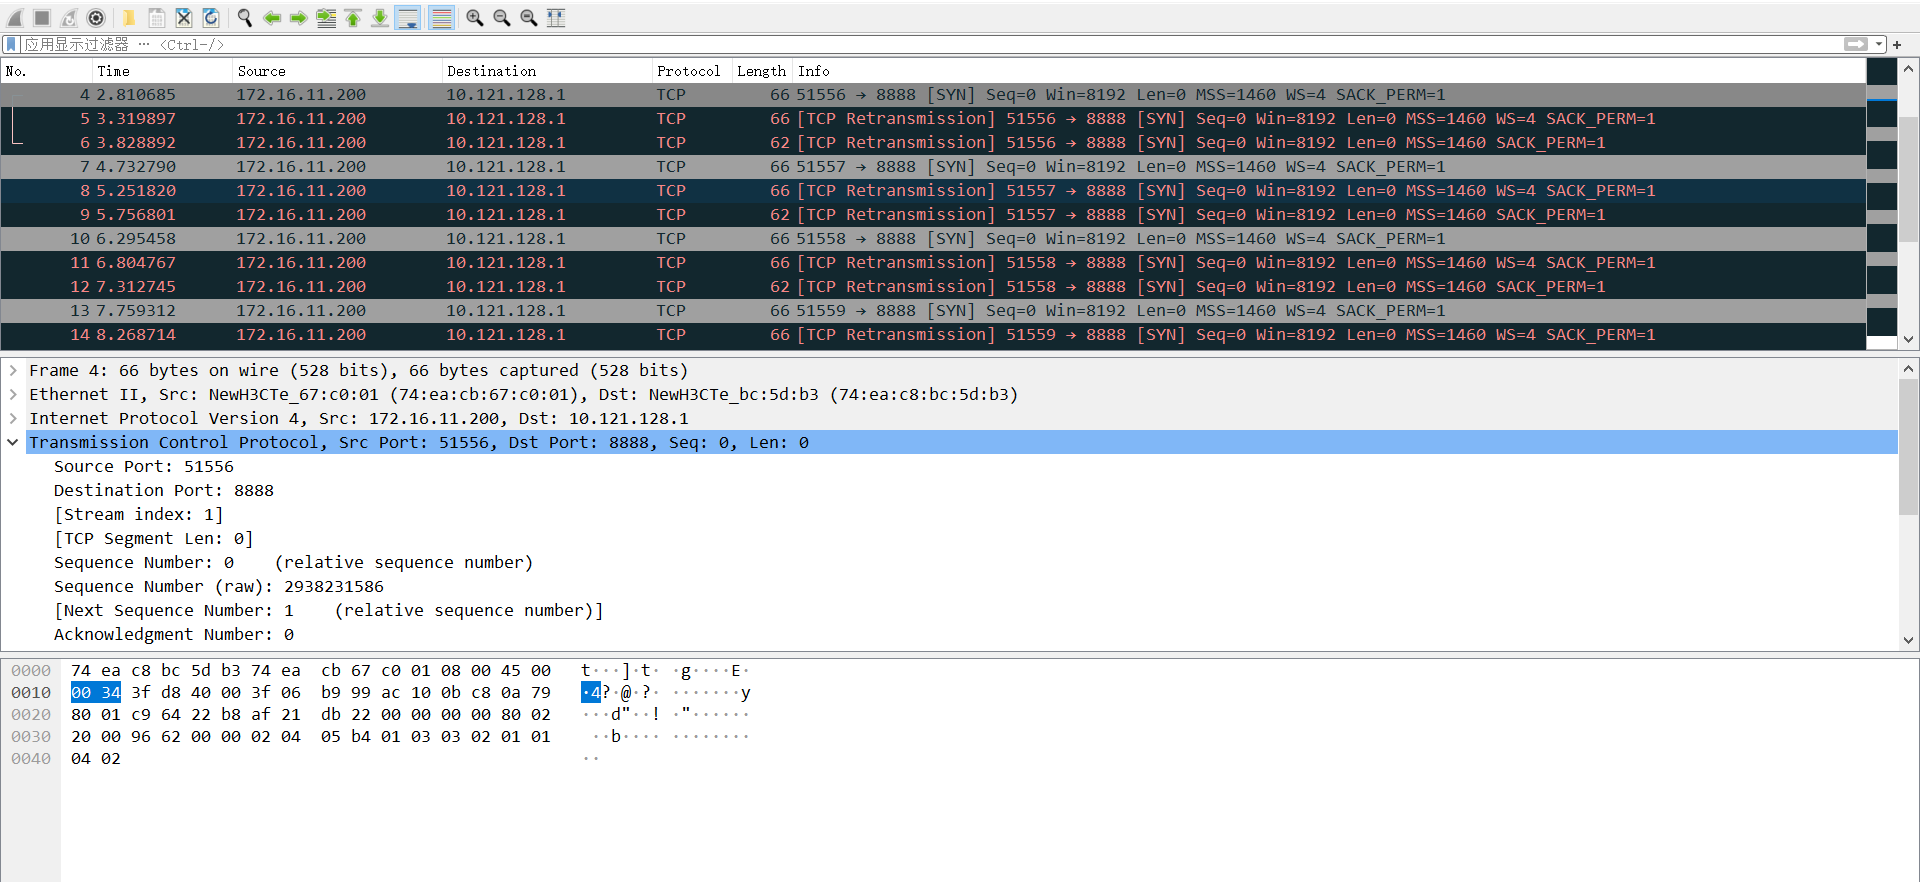
Task: Select packet 13 at time 7.759312
Action: 933,311
